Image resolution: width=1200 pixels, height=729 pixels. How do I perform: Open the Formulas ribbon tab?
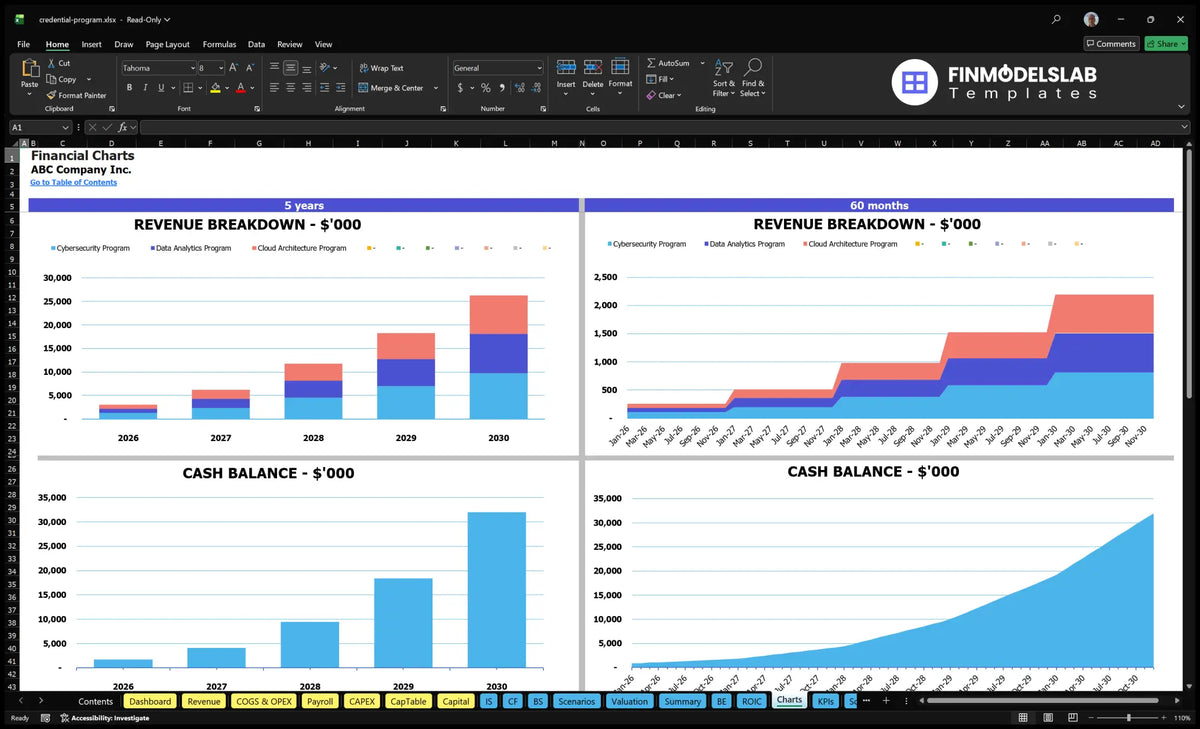pyautogui.click(x=219, y=44)
